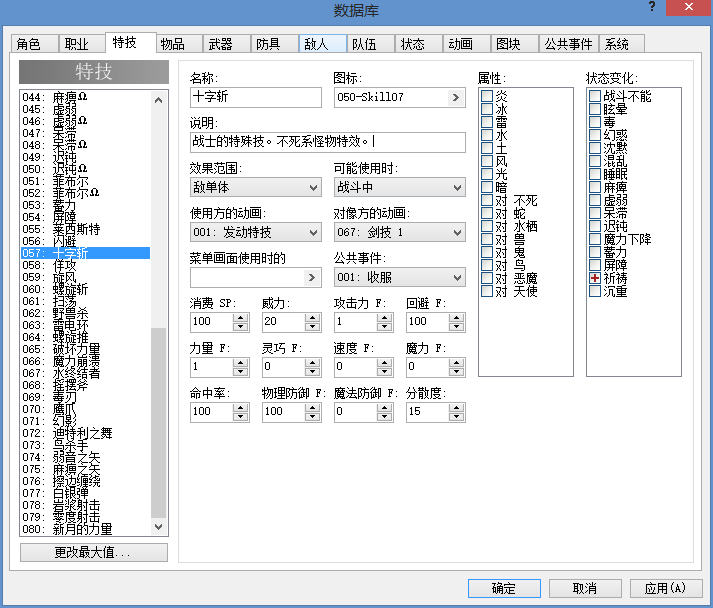713x608 pixels.
Task: Click the skill list scrollbar thumb
Action: click(x=159, y=423)
